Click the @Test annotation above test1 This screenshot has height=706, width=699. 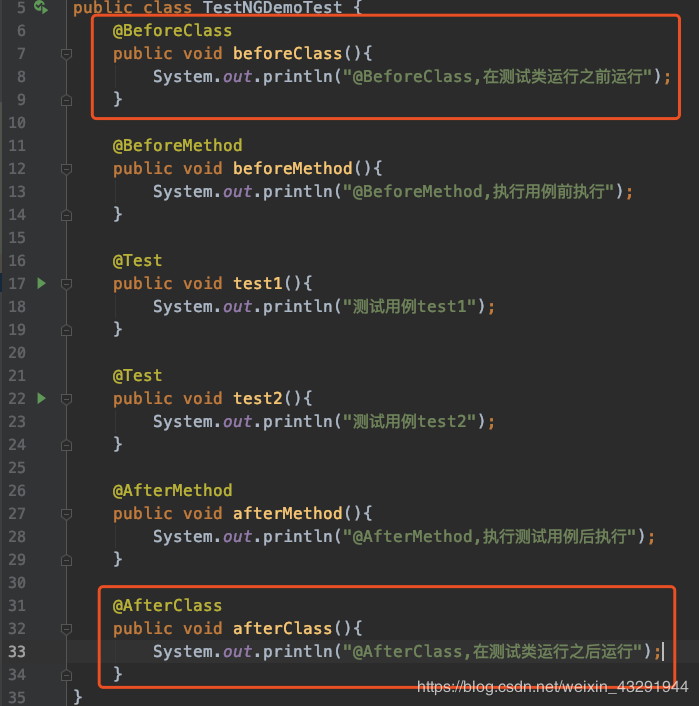[x=137, y=260]
